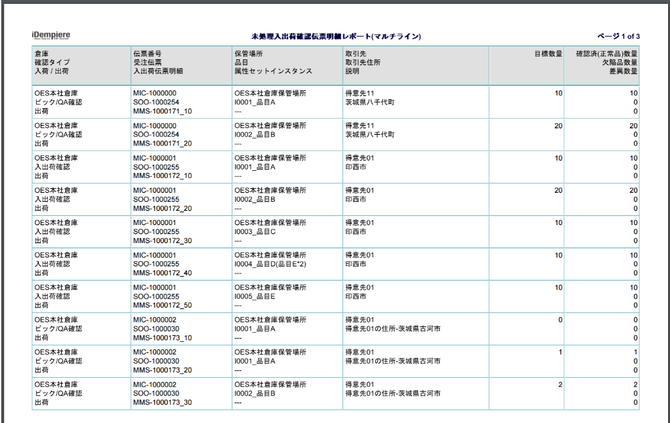Click SOO-1000254 in the MMS-1000171_20 row
670x423 pixels.
[156, 135]
